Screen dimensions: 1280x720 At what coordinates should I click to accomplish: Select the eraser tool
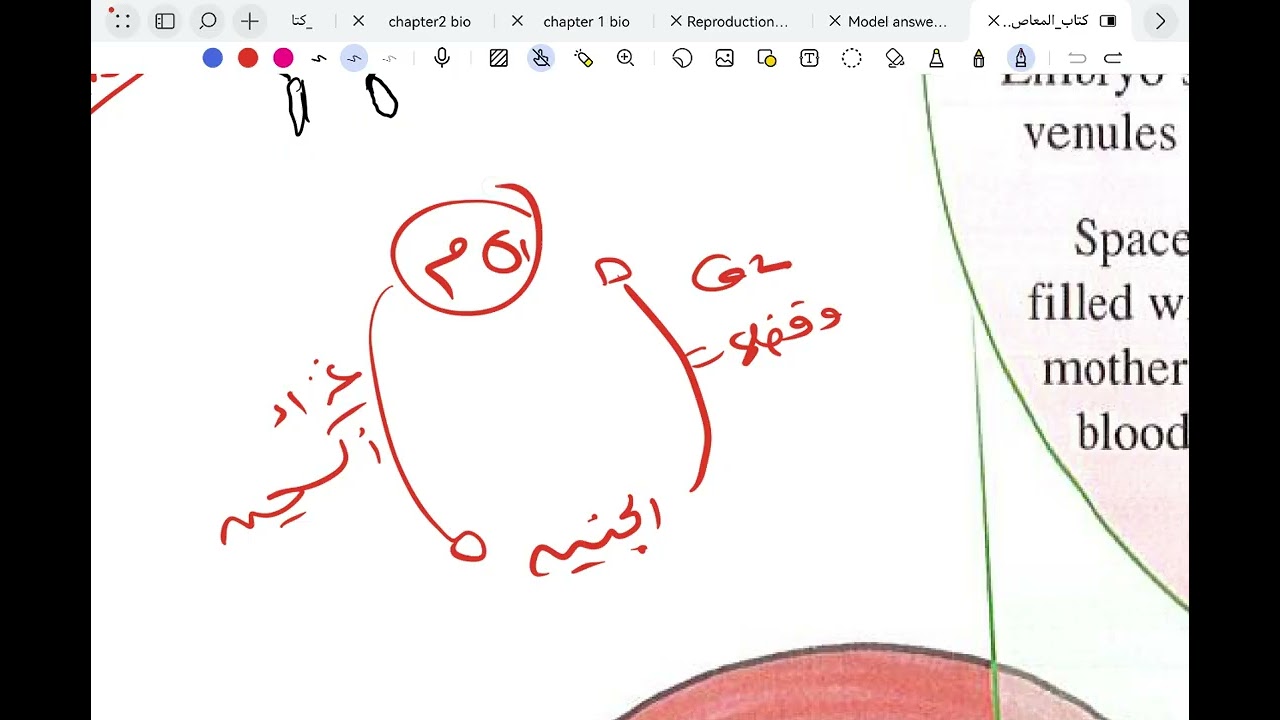click(895, 58)
